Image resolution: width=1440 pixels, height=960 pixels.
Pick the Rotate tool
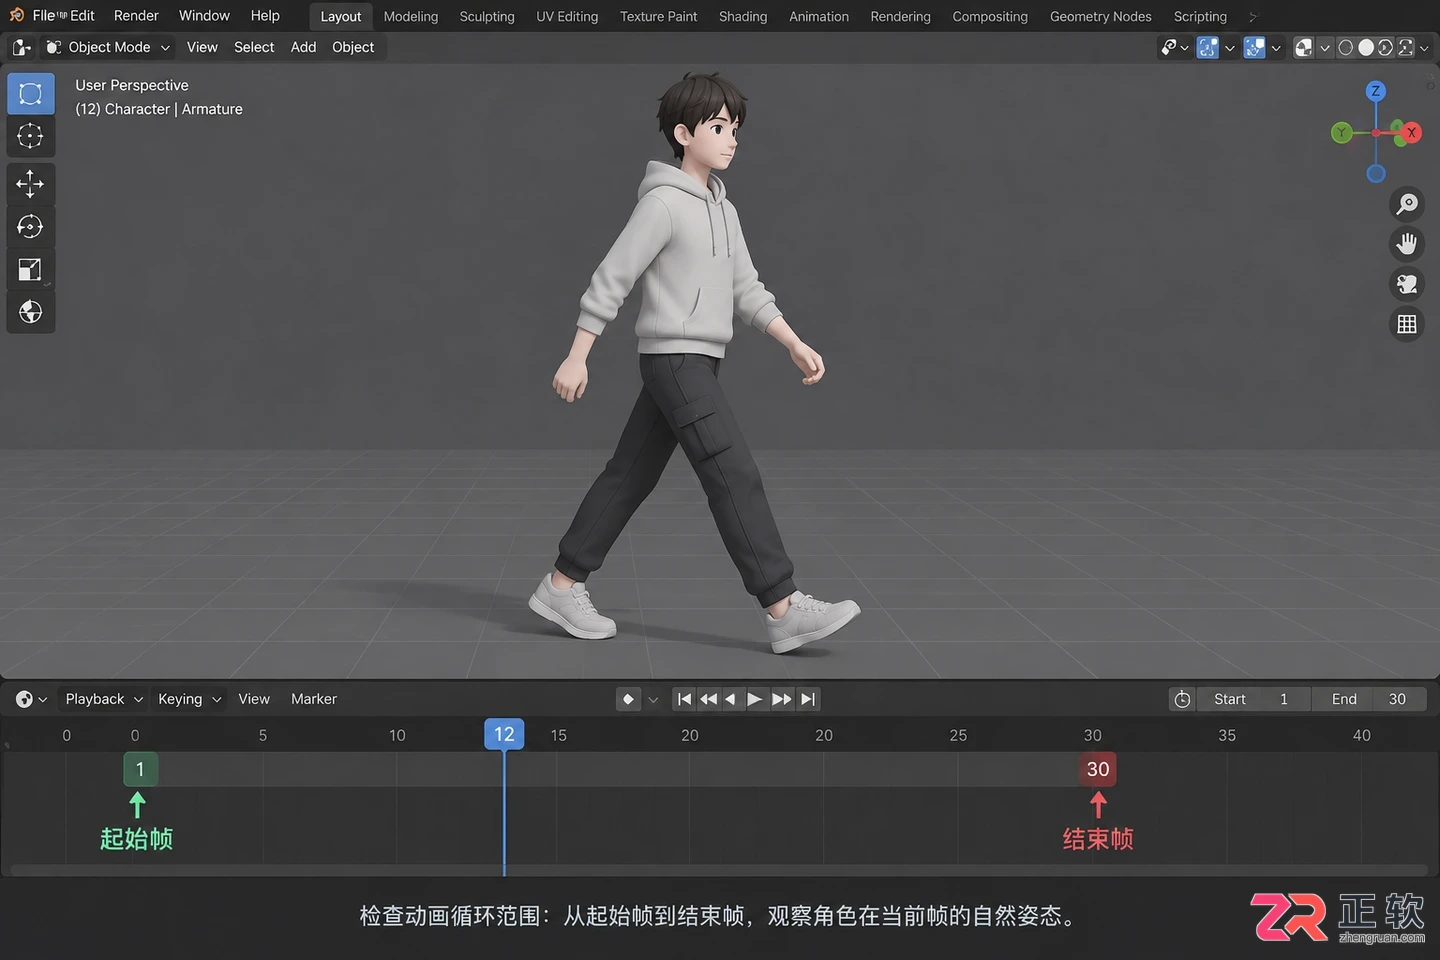tap(31, 227)
